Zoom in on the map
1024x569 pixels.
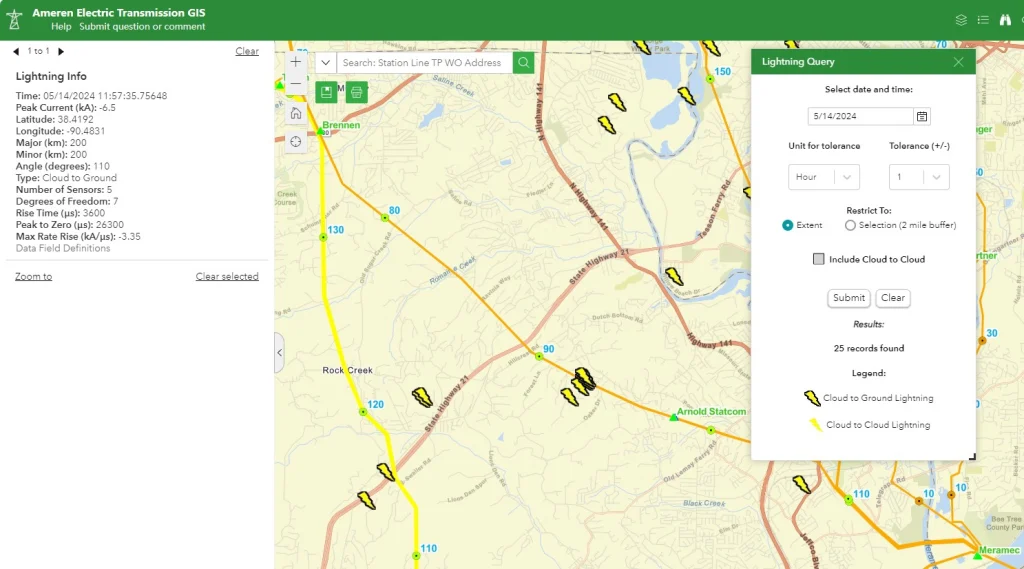[296, 62]
